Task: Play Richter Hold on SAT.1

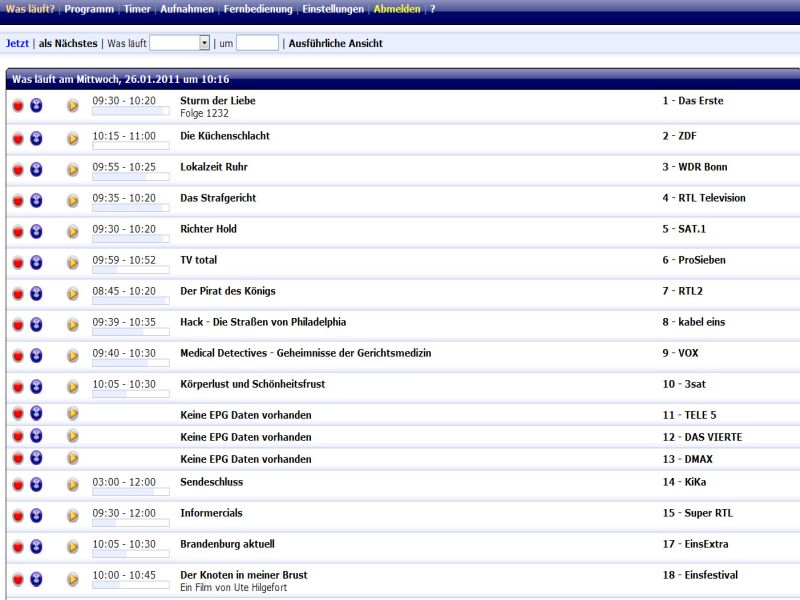Action: tap(72, 232)
